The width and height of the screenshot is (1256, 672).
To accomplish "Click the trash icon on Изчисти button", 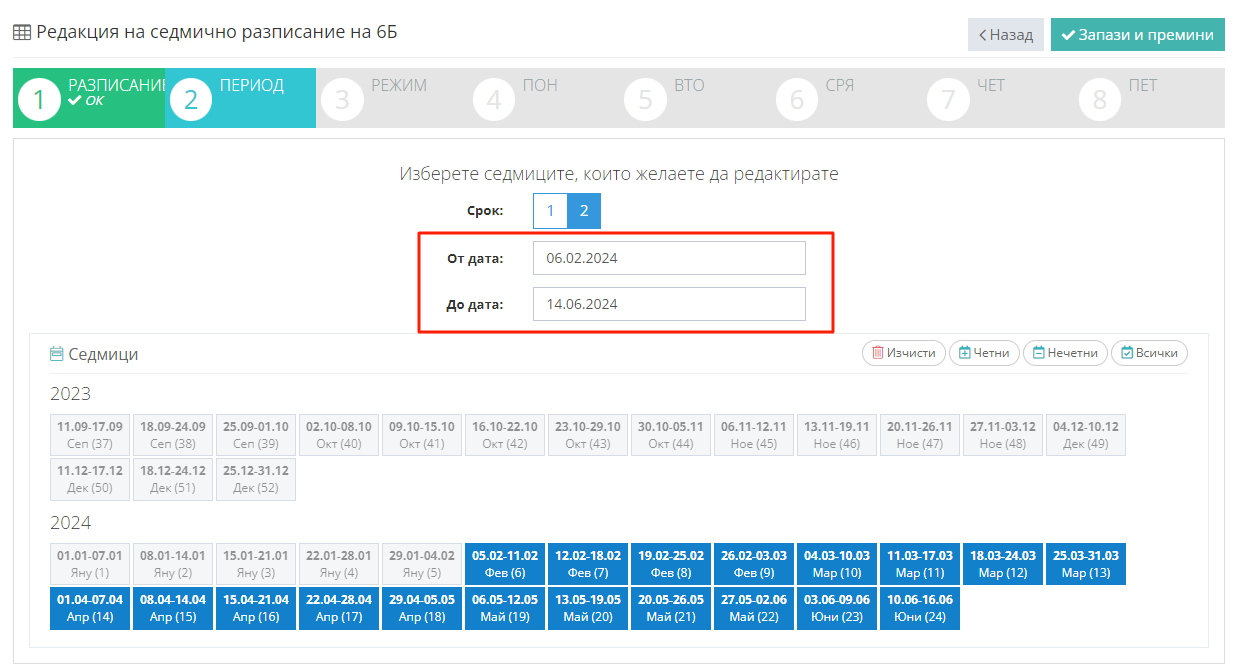I will click(x=877, y=353).
